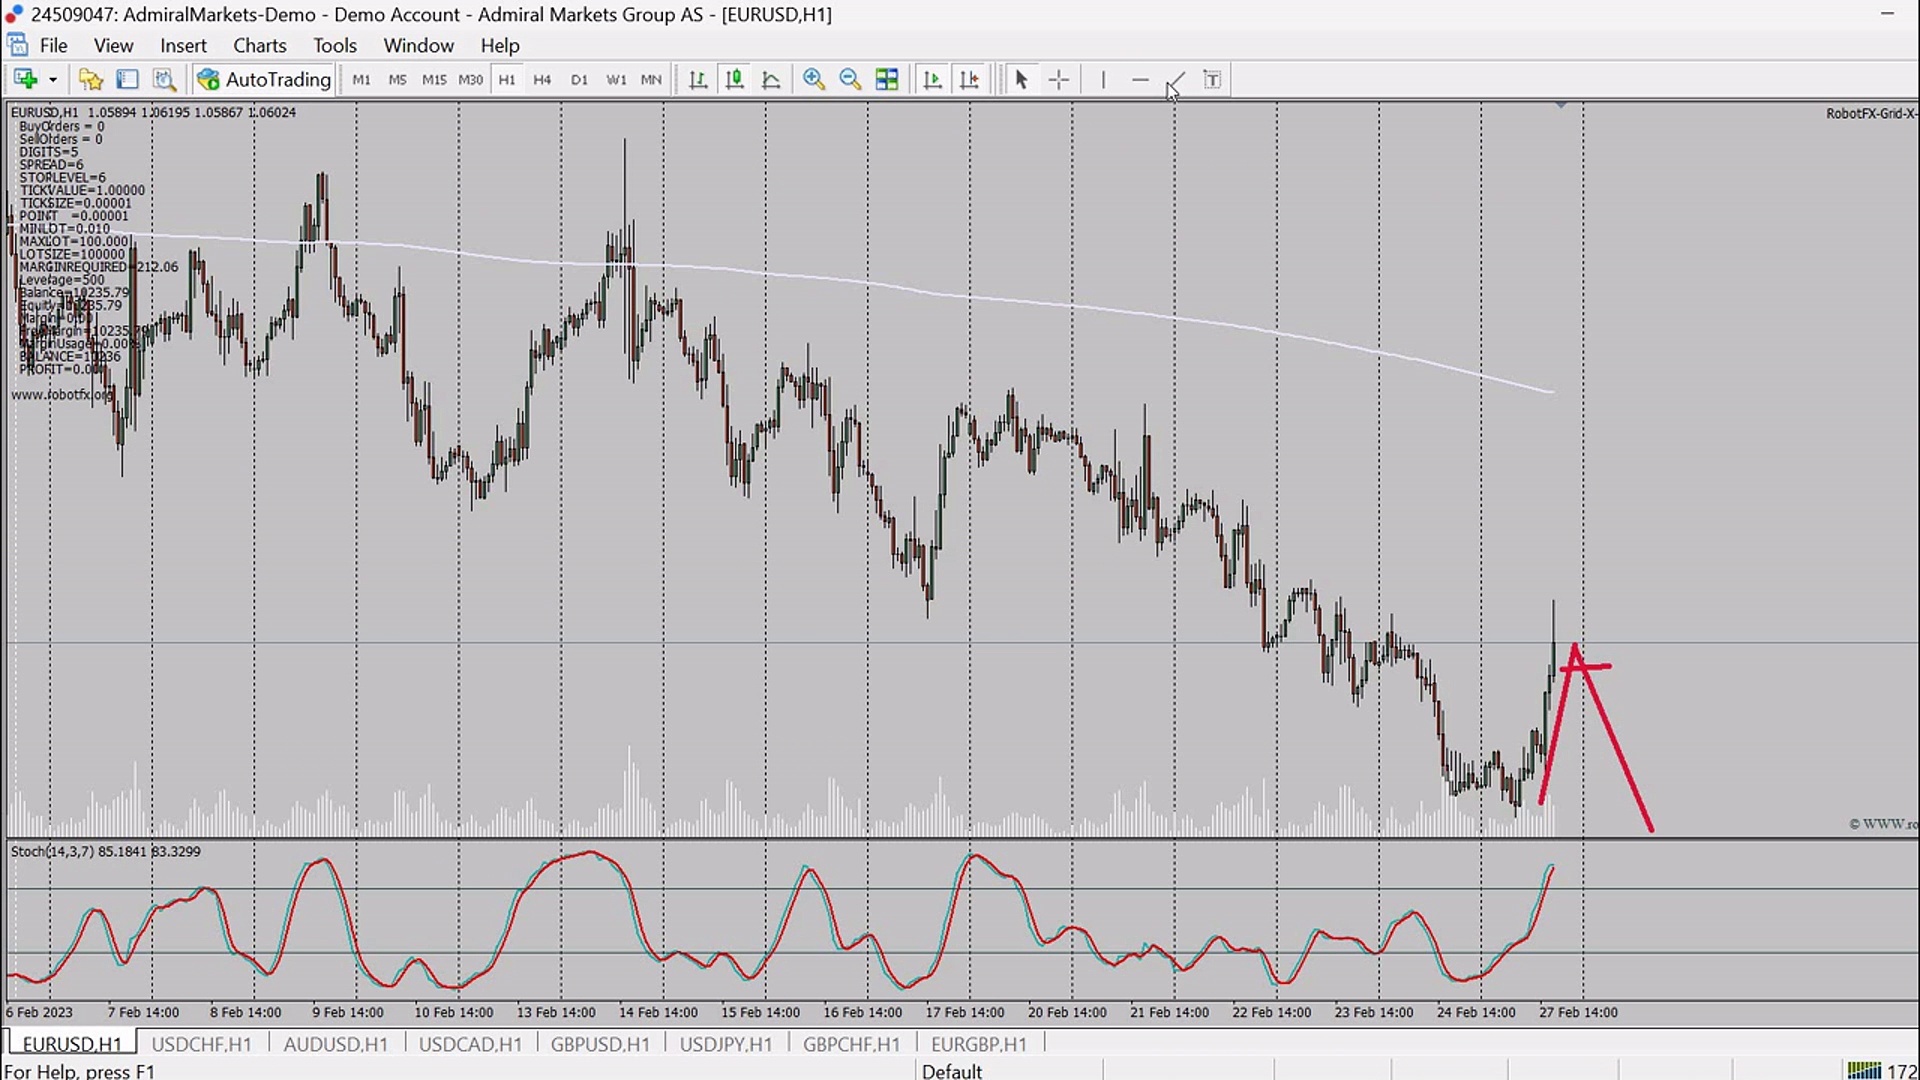The width and height of the screenshot is (1920, 1080).
Task: Click the New Chart icon
Action: tap(25, 79)
